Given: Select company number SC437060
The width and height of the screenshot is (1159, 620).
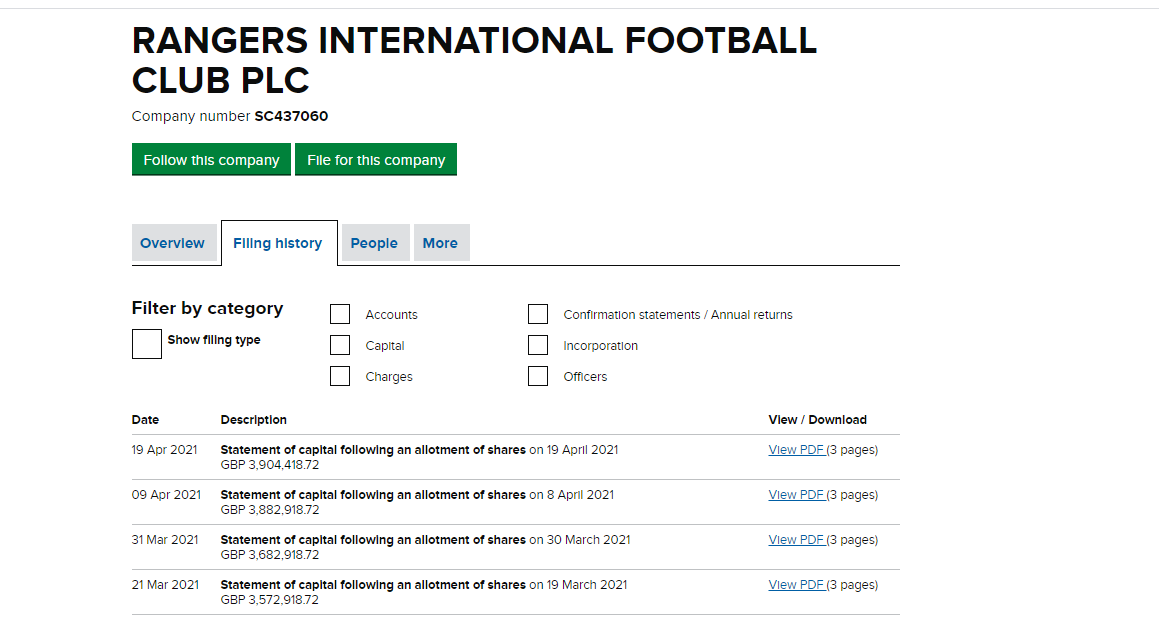Looking at the screenshot, I should point(291,116).
